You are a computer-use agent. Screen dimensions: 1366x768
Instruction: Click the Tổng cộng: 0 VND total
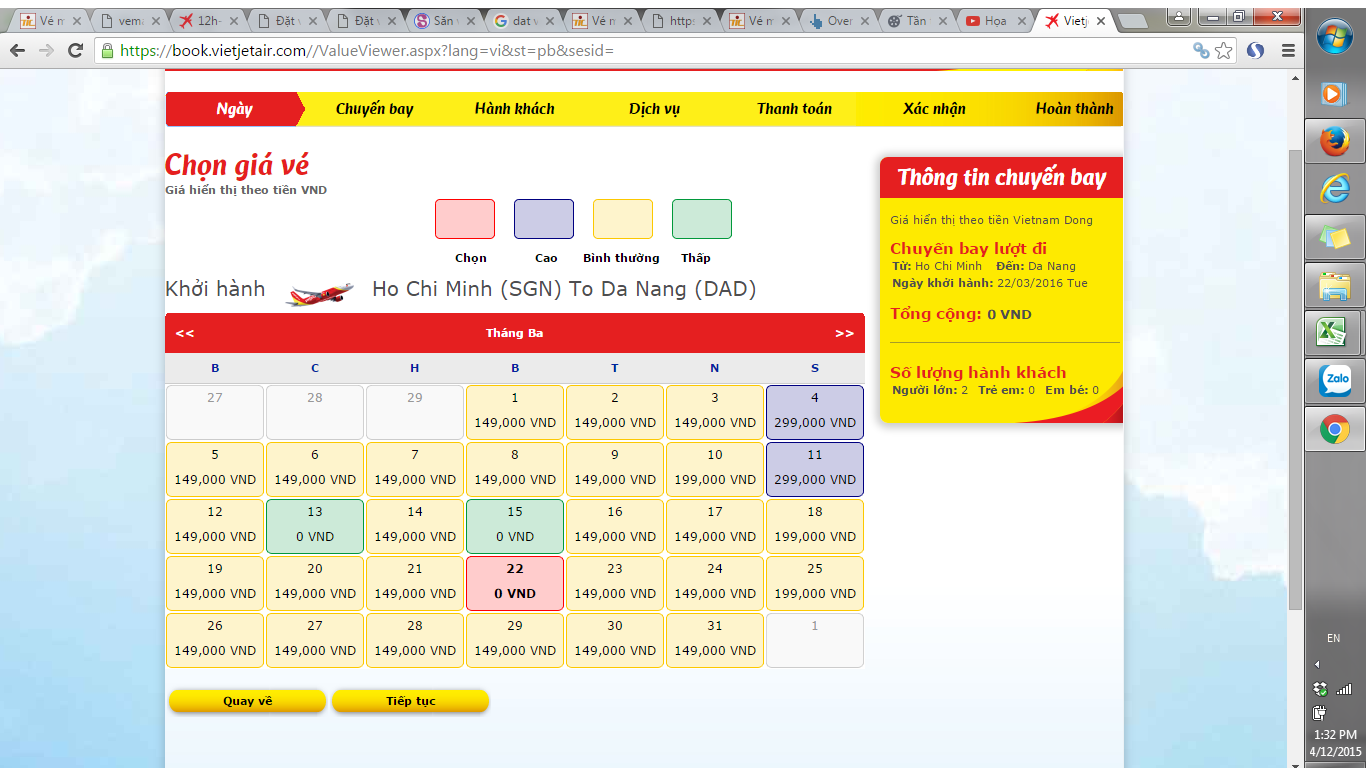(x=961, y=314)
